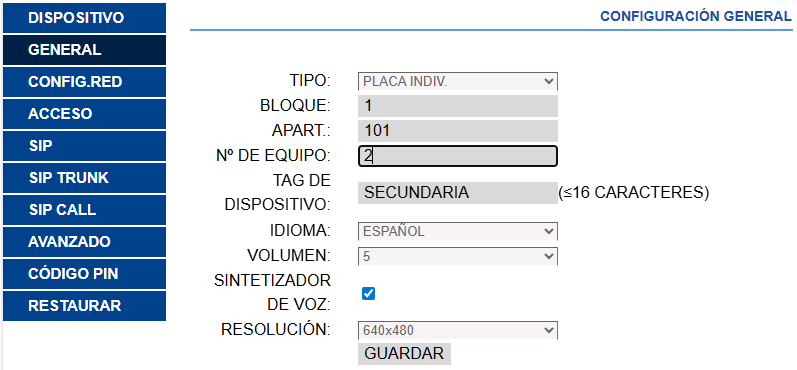This screenshot has width=797, height=370.
Task: Go to the CONFIG.RED section
Action: [x=84, y=82]
